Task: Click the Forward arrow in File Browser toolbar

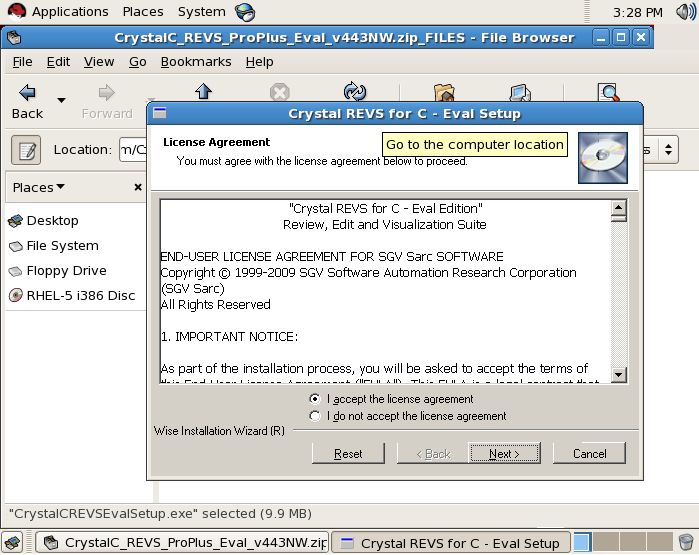Action: tap(107, 93)
